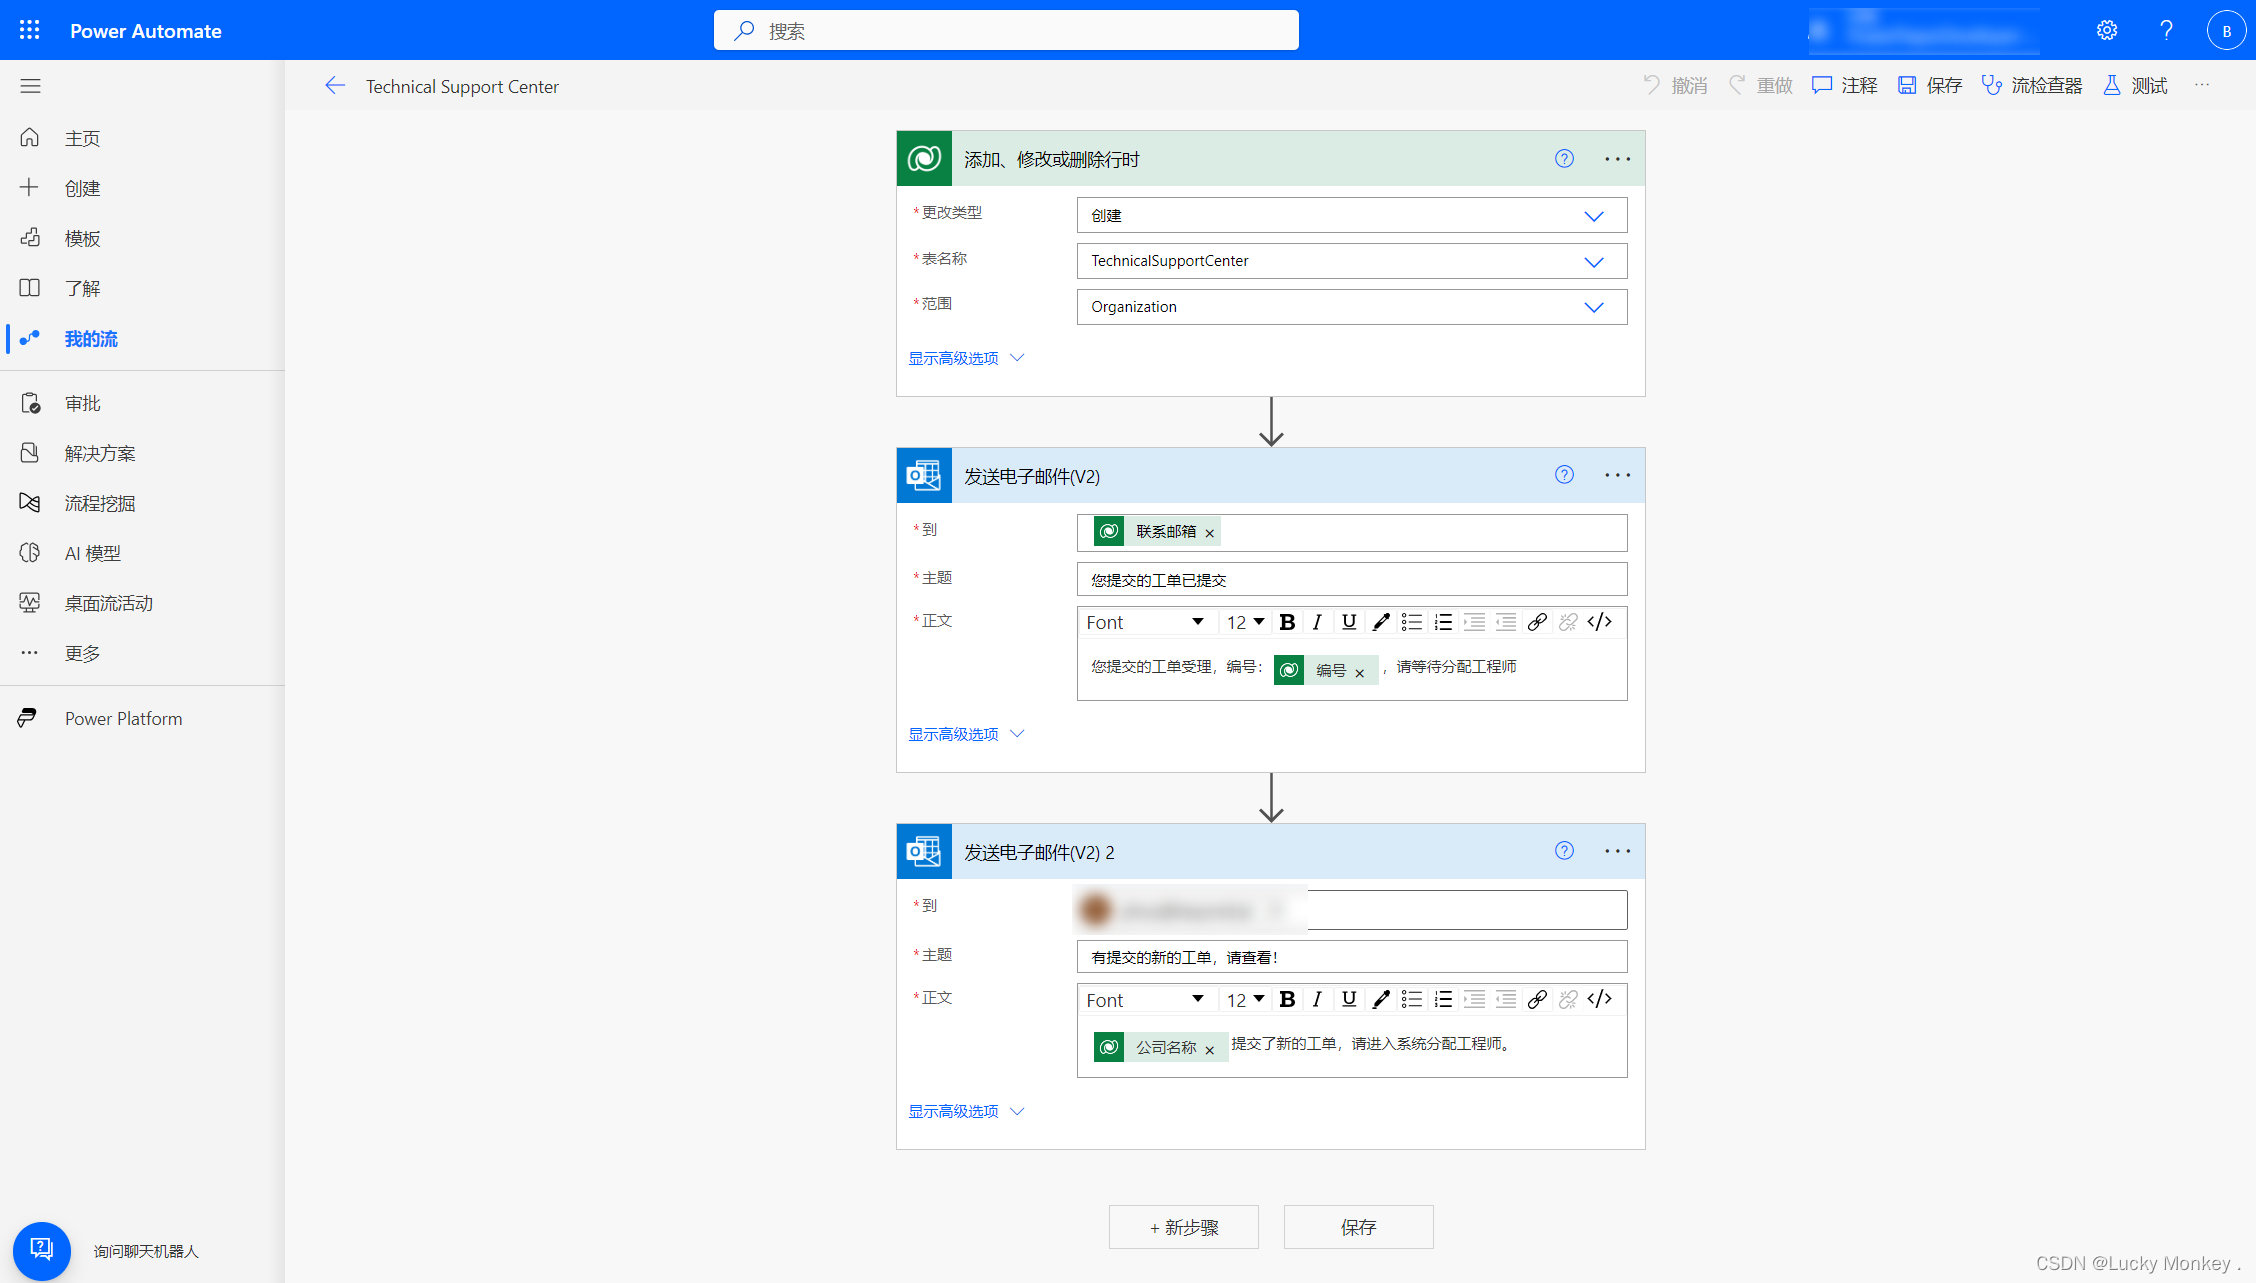Click 保存 in the top command bar
Viewport: 2256px width, 1283px height.
pos(1929,86)
